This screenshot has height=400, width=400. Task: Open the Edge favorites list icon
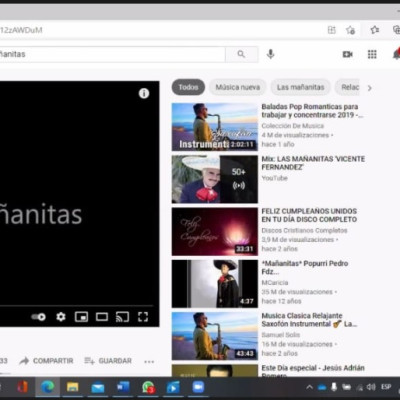tap(375, 30)
